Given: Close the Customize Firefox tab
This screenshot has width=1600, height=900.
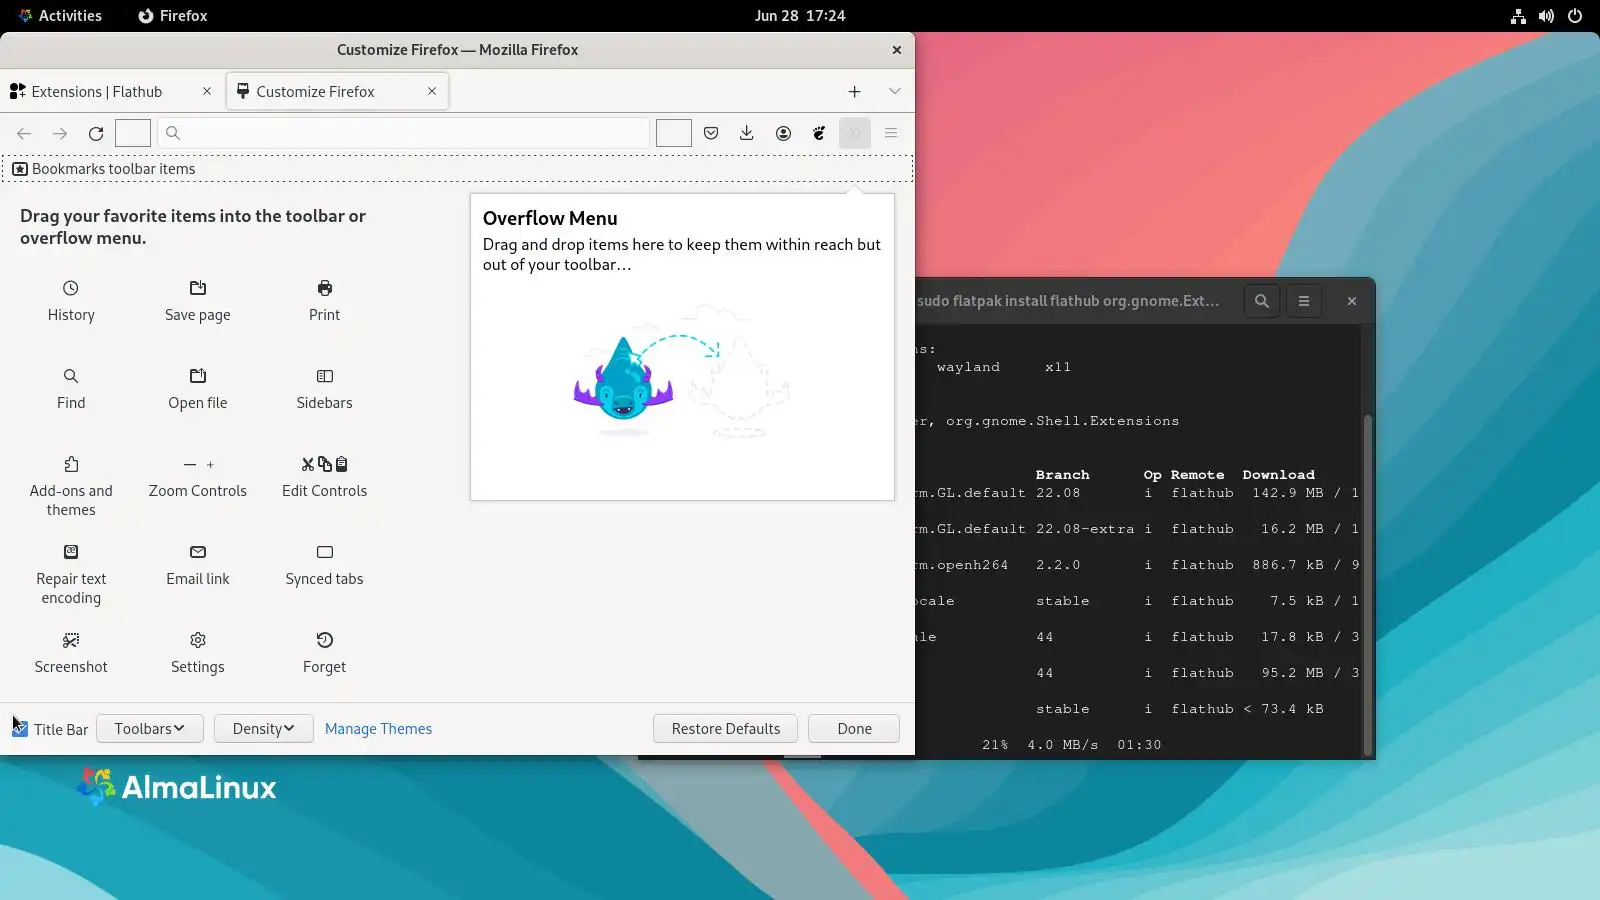Looking at the screenshot, I should pyautogui.click(x=432, y=91).
